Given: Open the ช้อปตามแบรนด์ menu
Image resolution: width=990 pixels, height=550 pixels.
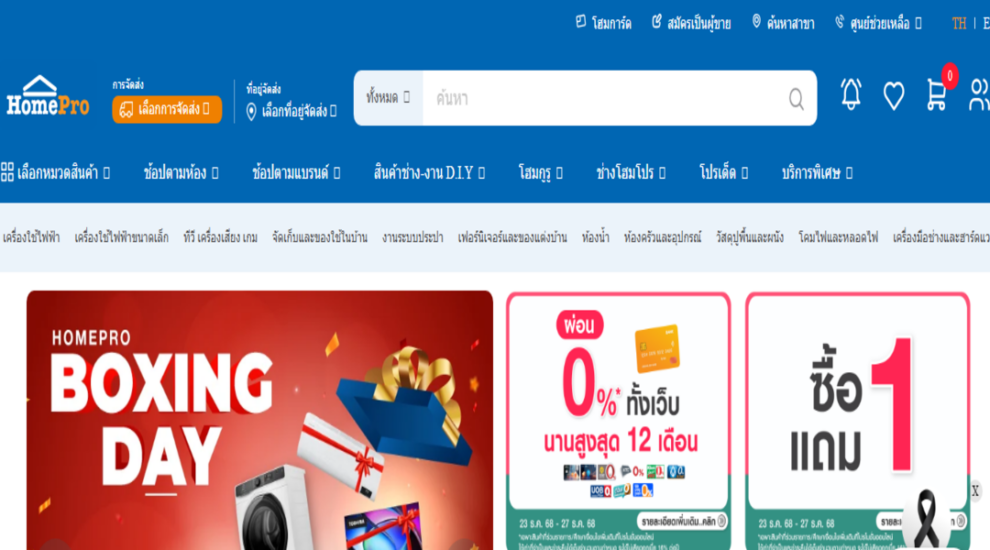Looking at the screenshot, I should pos(296,172).
